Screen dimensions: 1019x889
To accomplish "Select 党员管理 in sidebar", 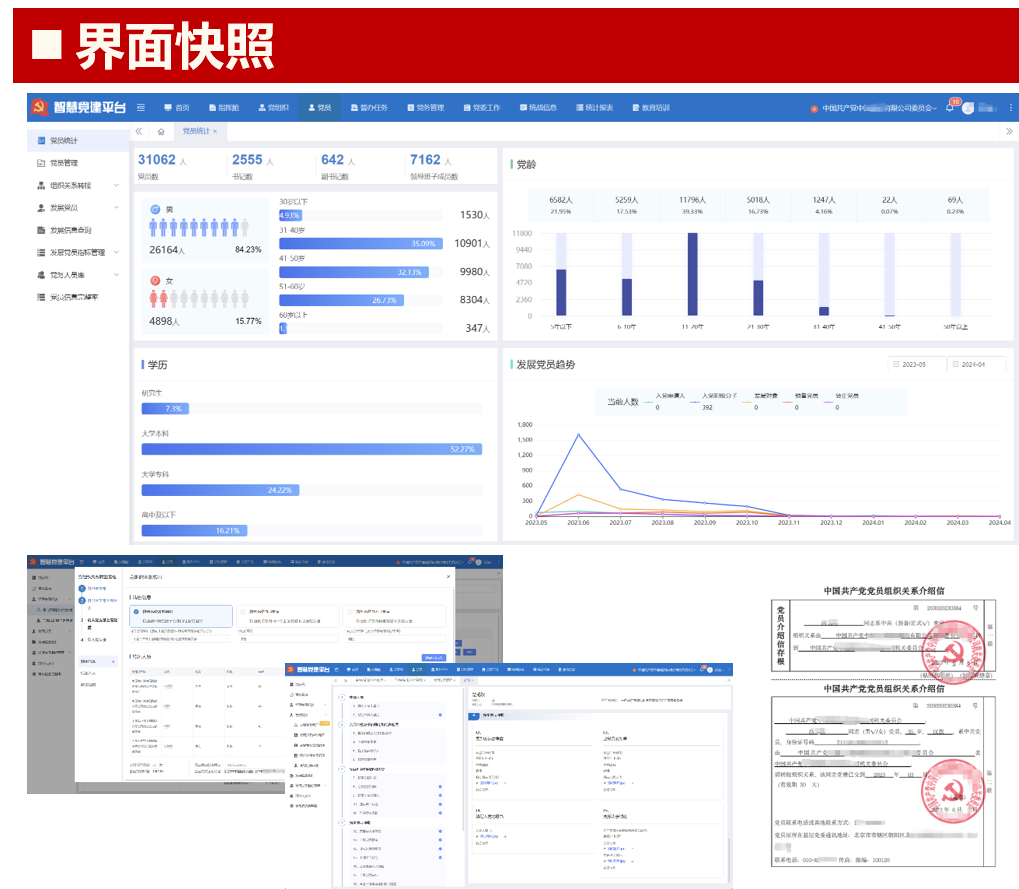I will tap(64, 163).
